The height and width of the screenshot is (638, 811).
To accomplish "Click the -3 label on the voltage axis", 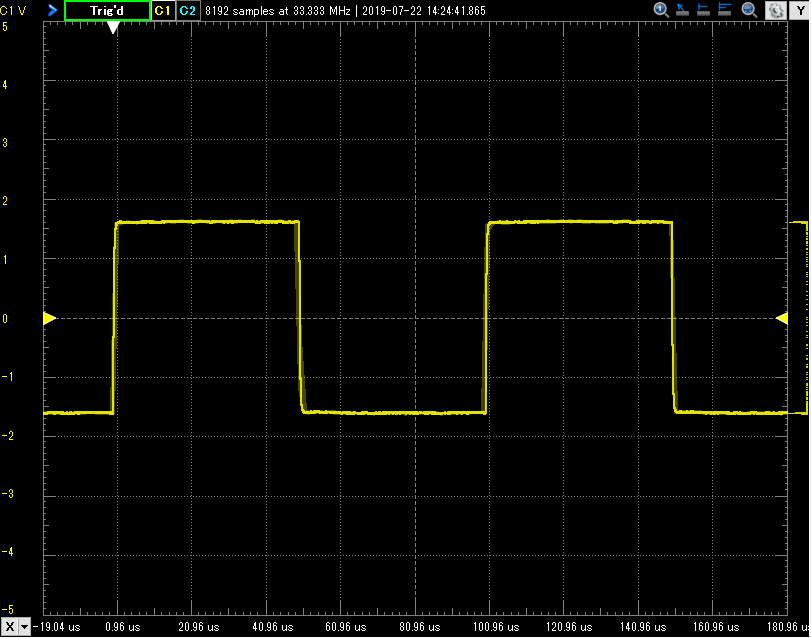I will click(7, 494).
